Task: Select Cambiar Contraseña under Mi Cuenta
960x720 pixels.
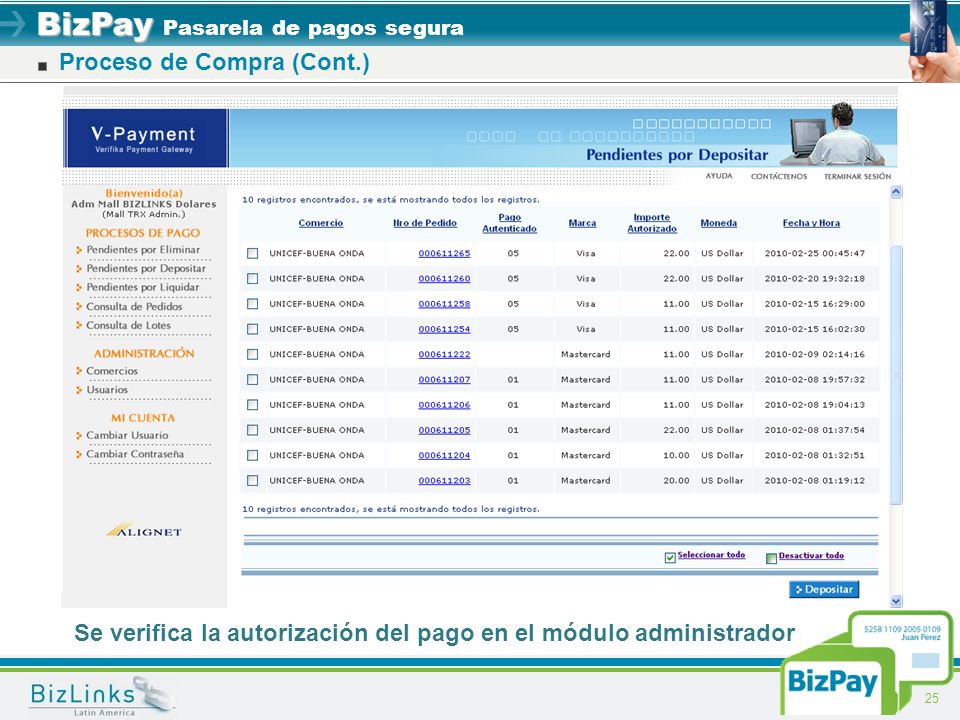Action: point(135,454)
